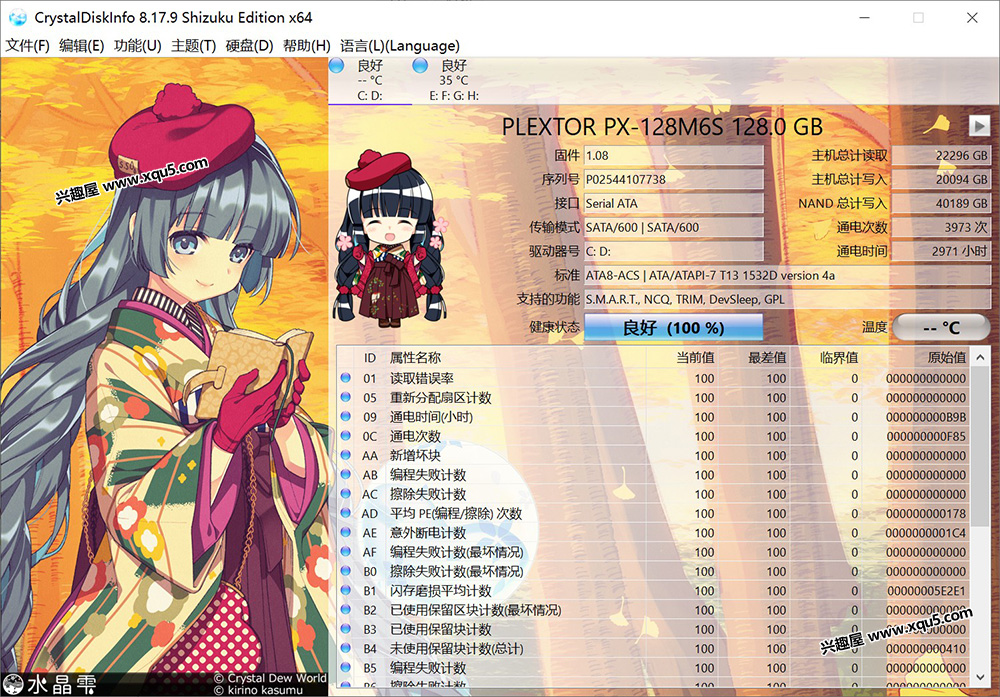Click the attribute list scroll-up arrow
Viewport: 1000px width, 697px height.
pyautogui.click(x=980, y=357)
